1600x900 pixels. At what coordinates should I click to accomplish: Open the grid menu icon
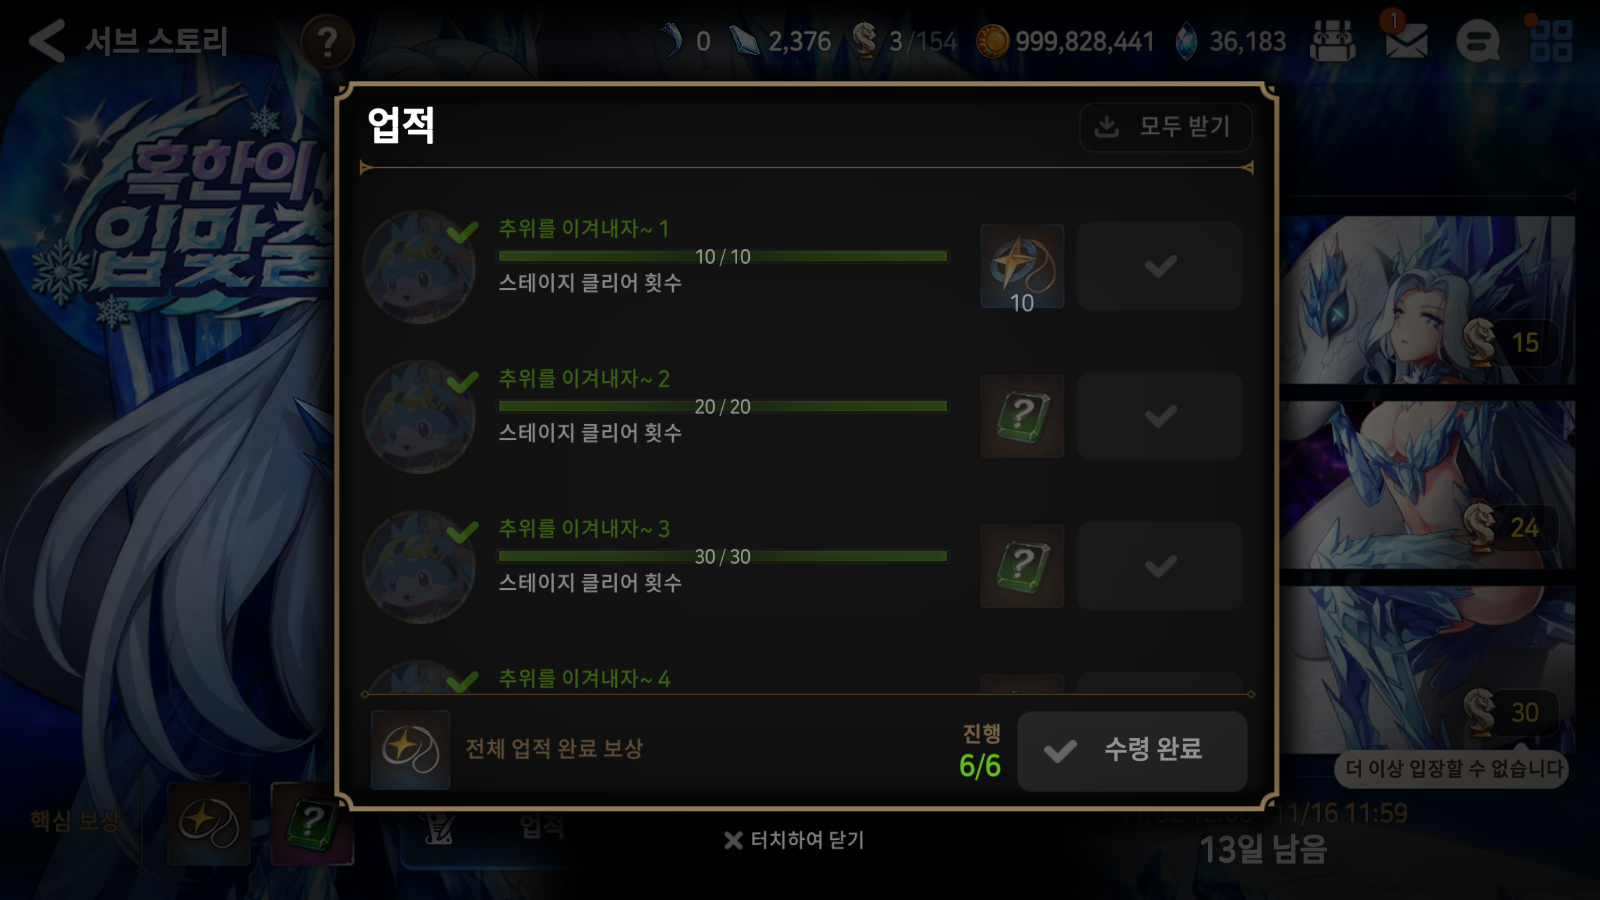coord(1551,41)
